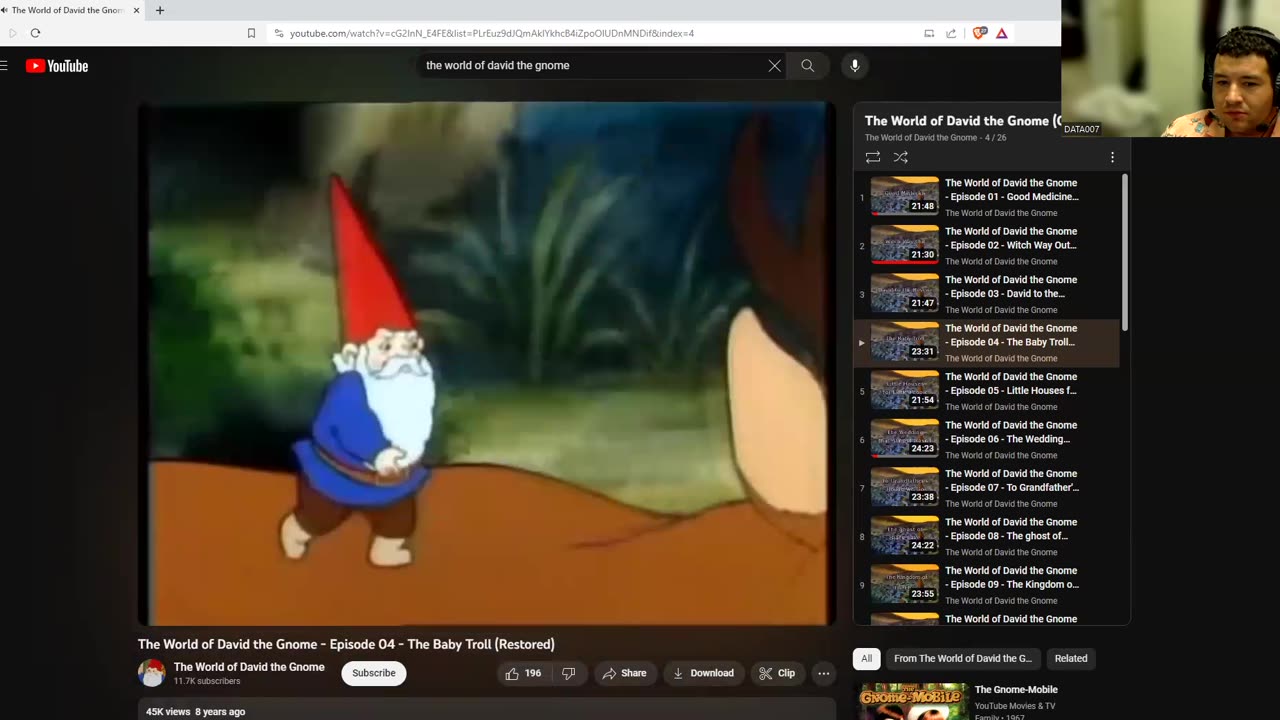Play Episode 03 - David to the... thumbnail
The image size is (1280, 720).
(x=905, y=294)
